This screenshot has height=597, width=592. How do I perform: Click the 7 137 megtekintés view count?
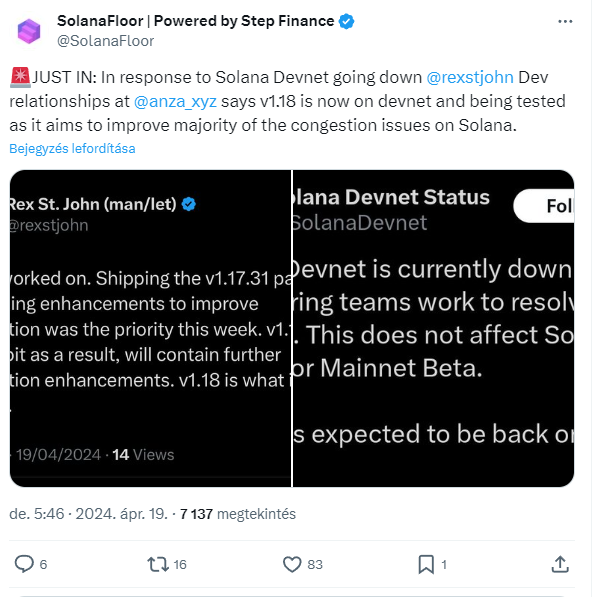click(x=238, y=514)
